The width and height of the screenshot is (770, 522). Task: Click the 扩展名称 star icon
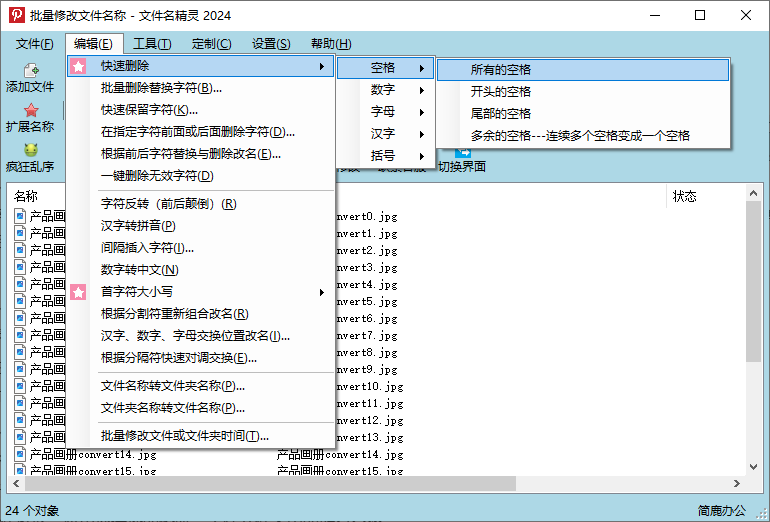[31, 111]
